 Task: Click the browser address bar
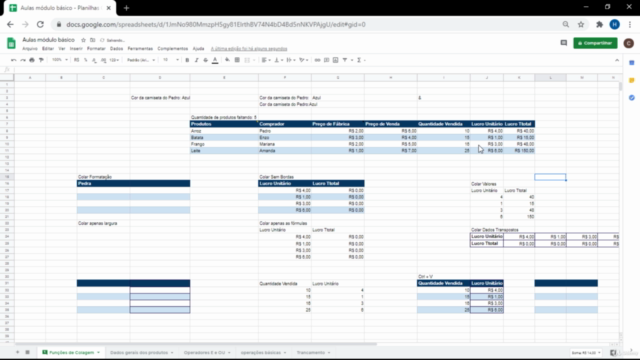pyautogui.click(x=310, y=24)
